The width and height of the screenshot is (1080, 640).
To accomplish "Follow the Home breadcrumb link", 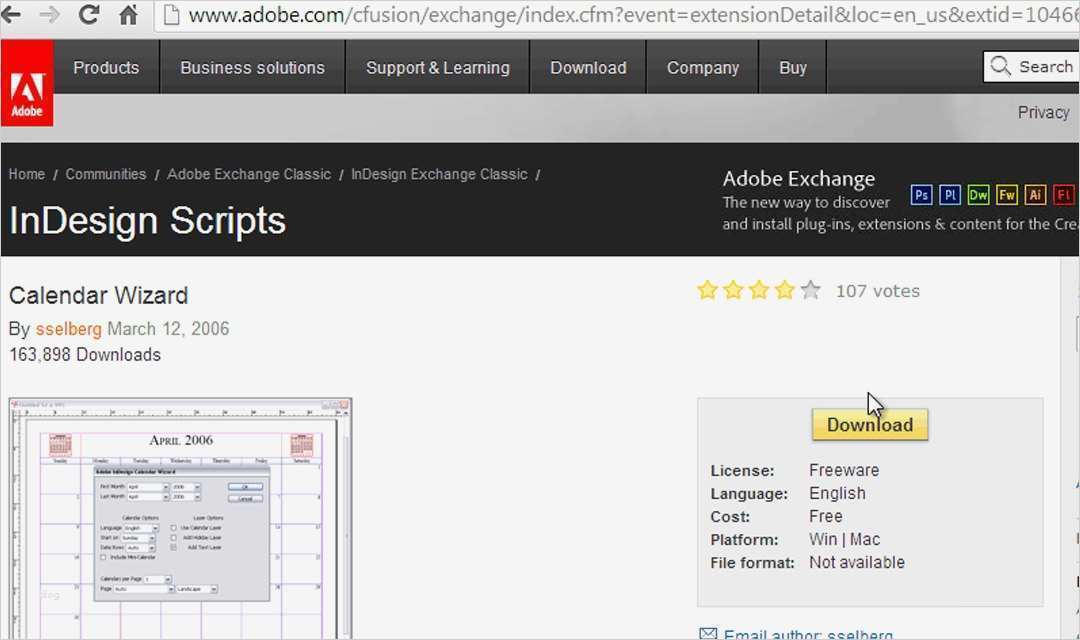I will coord(27,174).
